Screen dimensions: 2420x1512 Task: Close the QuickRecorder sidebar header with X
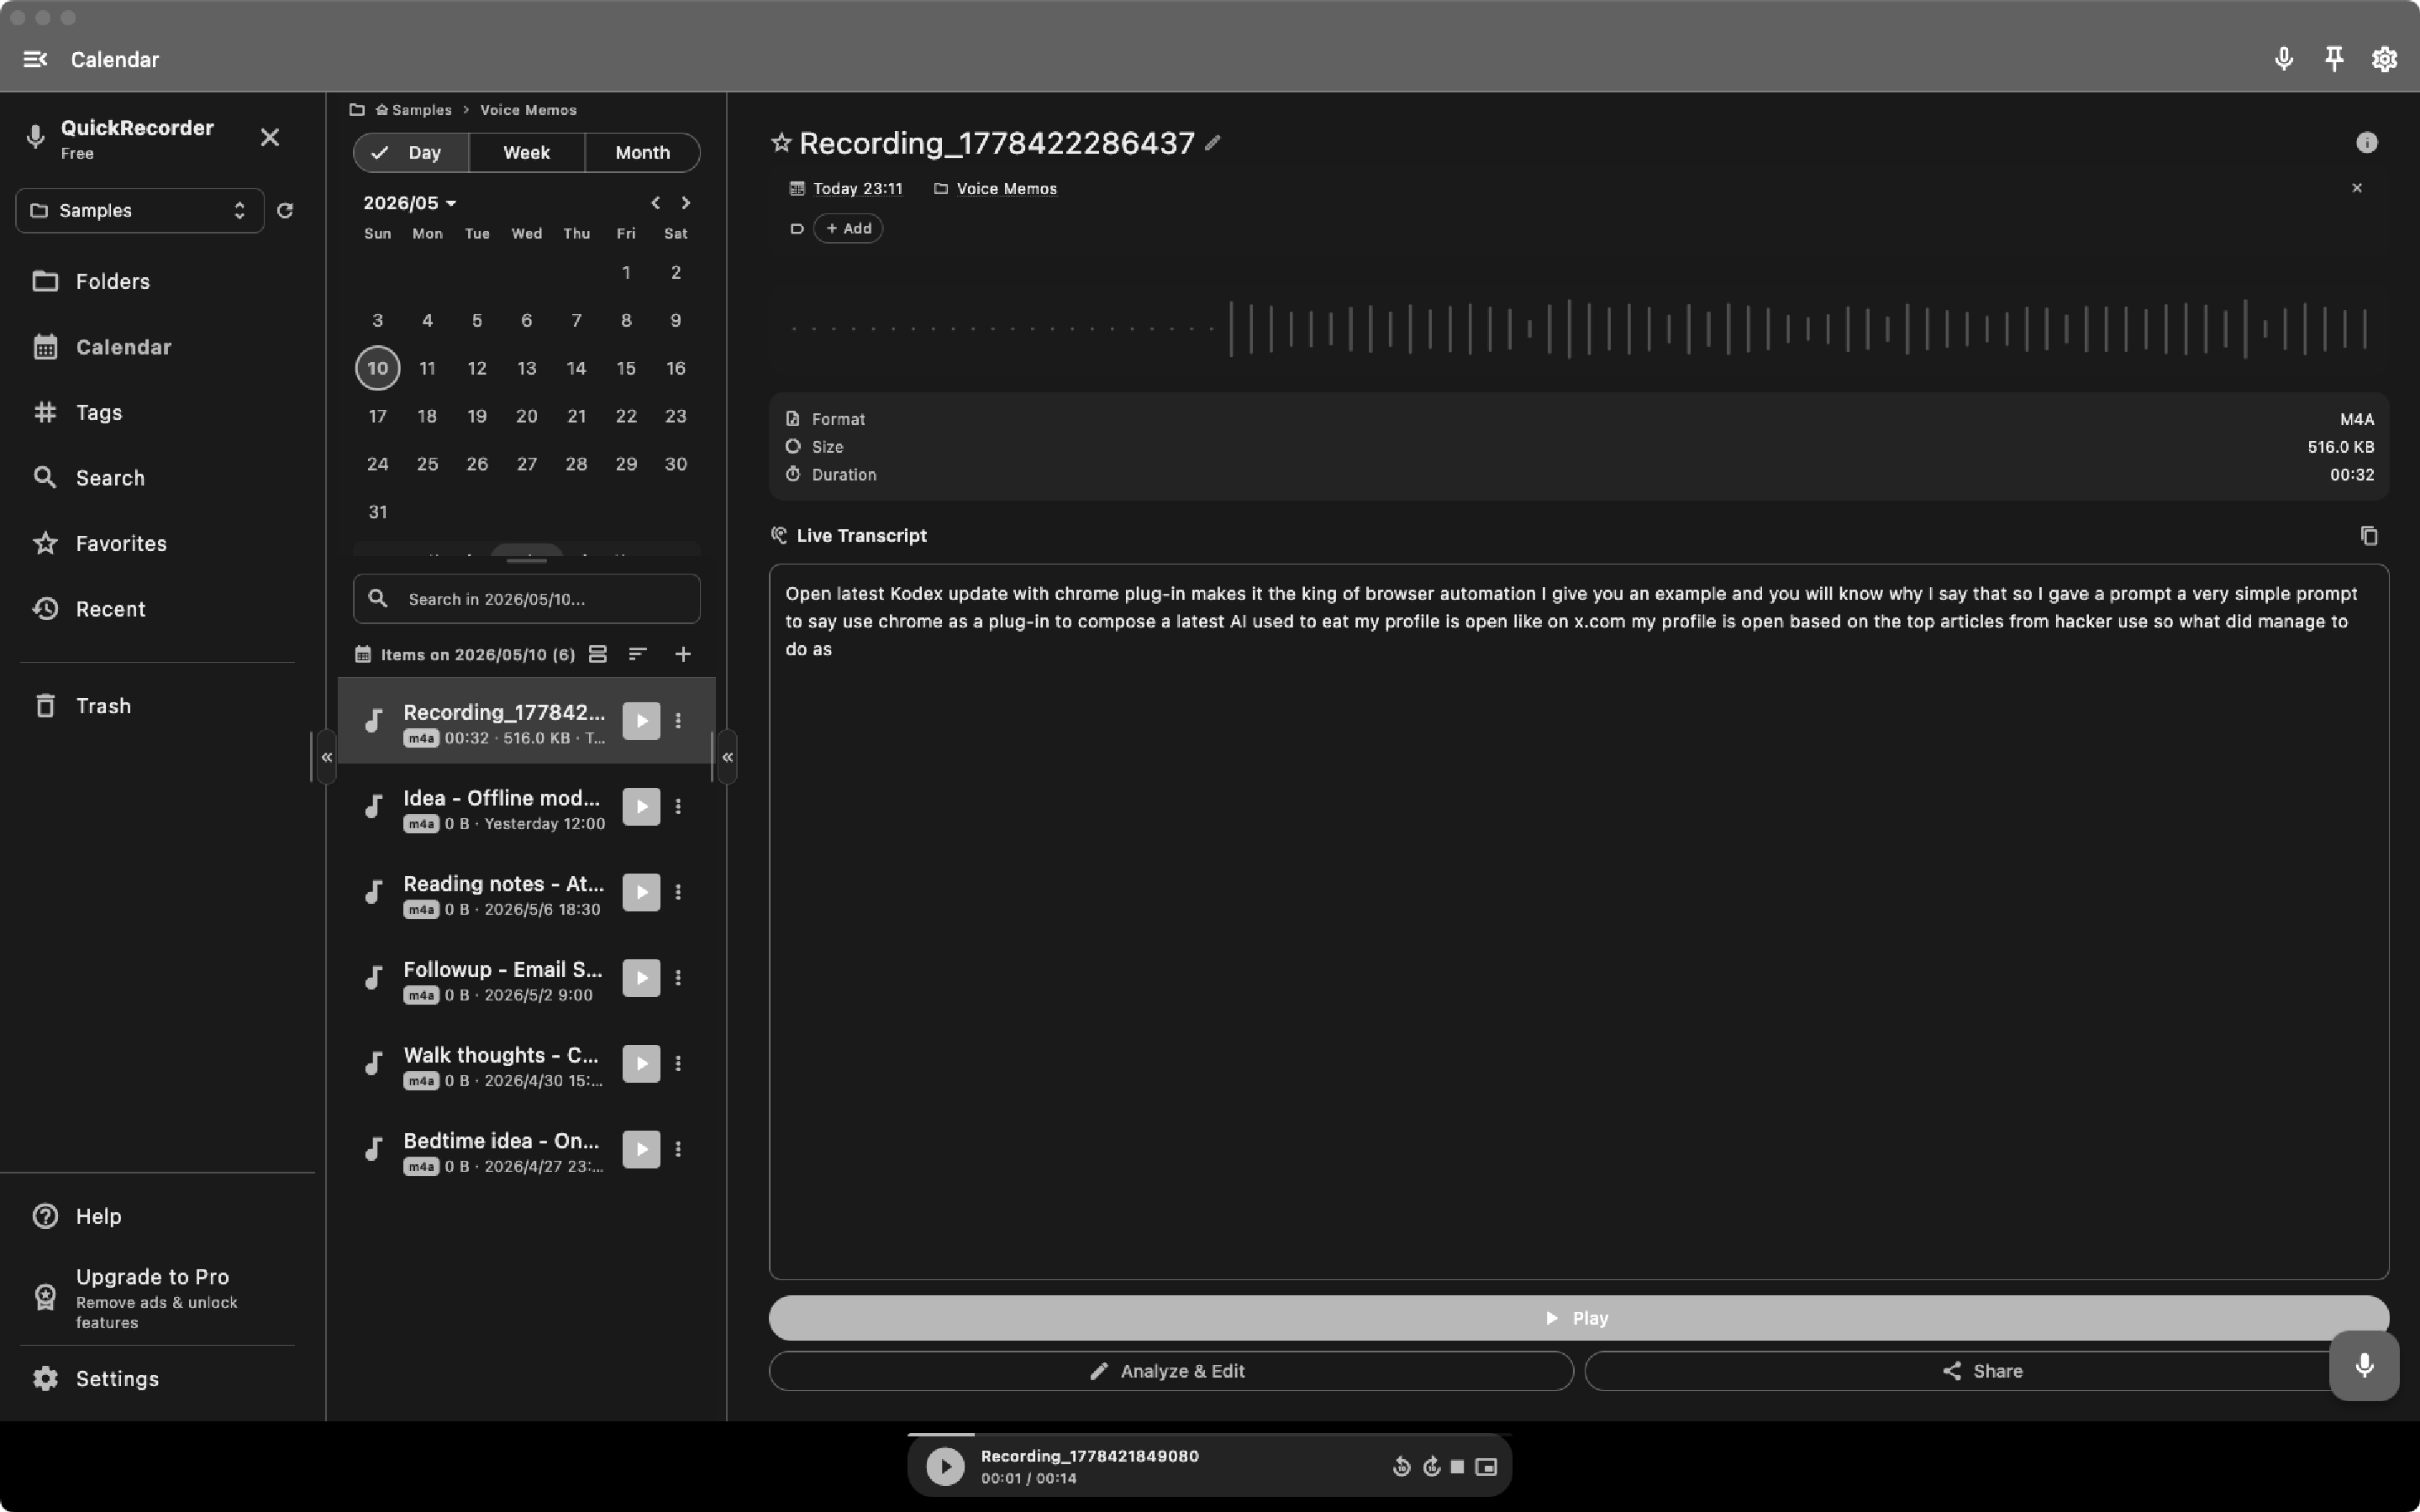click(270, 137)
